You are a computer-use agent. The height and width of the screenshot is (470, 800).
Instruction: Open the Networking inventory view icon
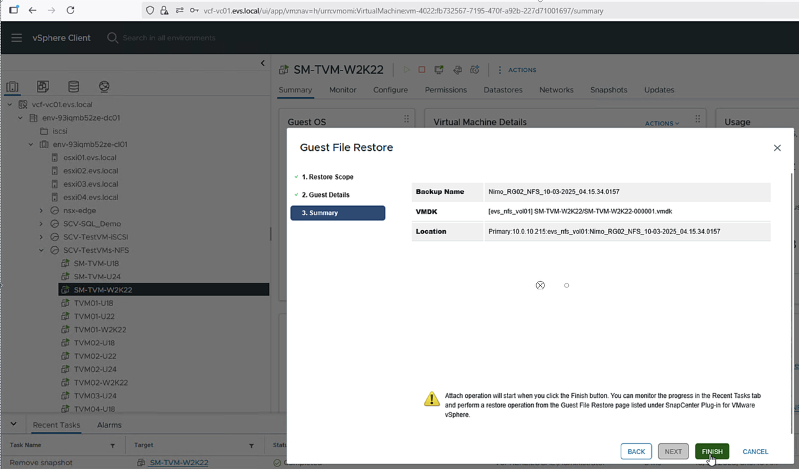point(103,87)
